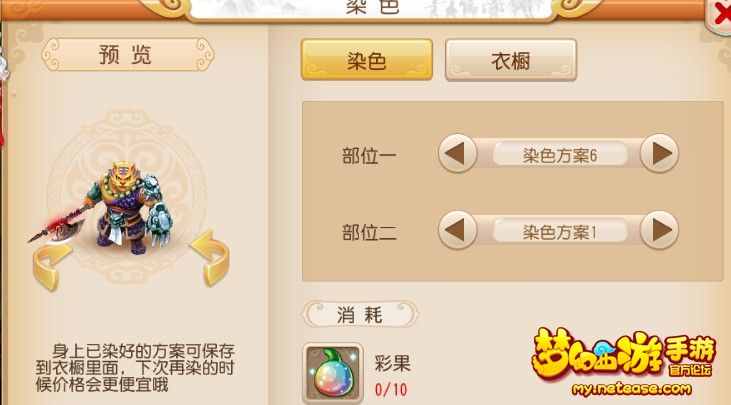The width and height of the screenshot is (731, 405).
Task: Select next scheme for 部位二
Action: [659, 230]
